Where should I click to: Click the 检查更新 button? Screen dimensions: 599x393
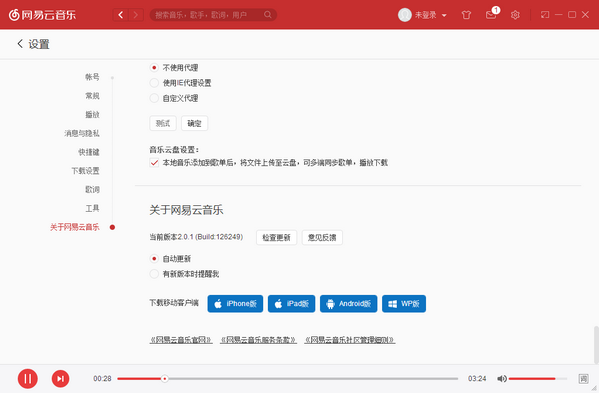(x=276, y=238)
